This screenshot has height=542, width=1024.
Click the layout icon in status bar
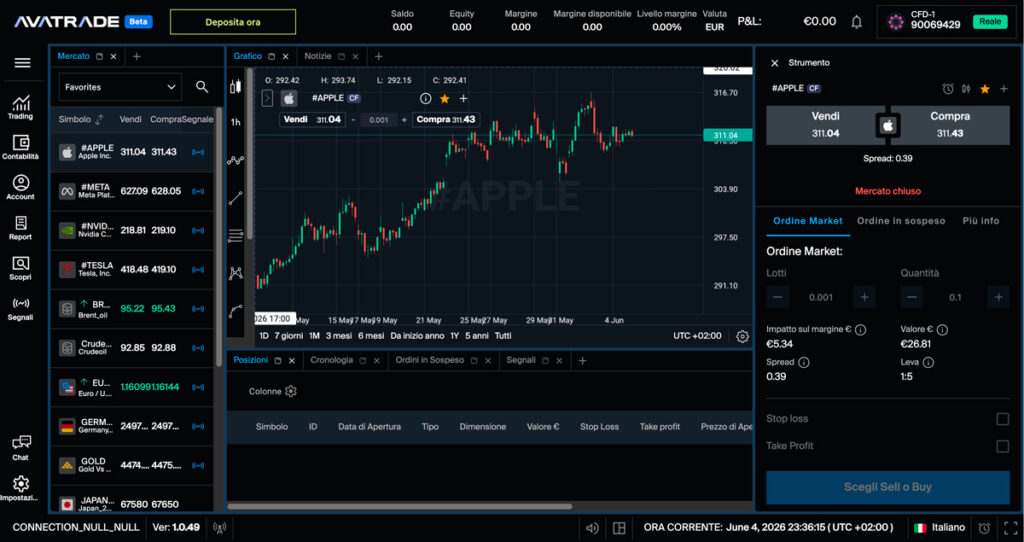tap(619, 528)
